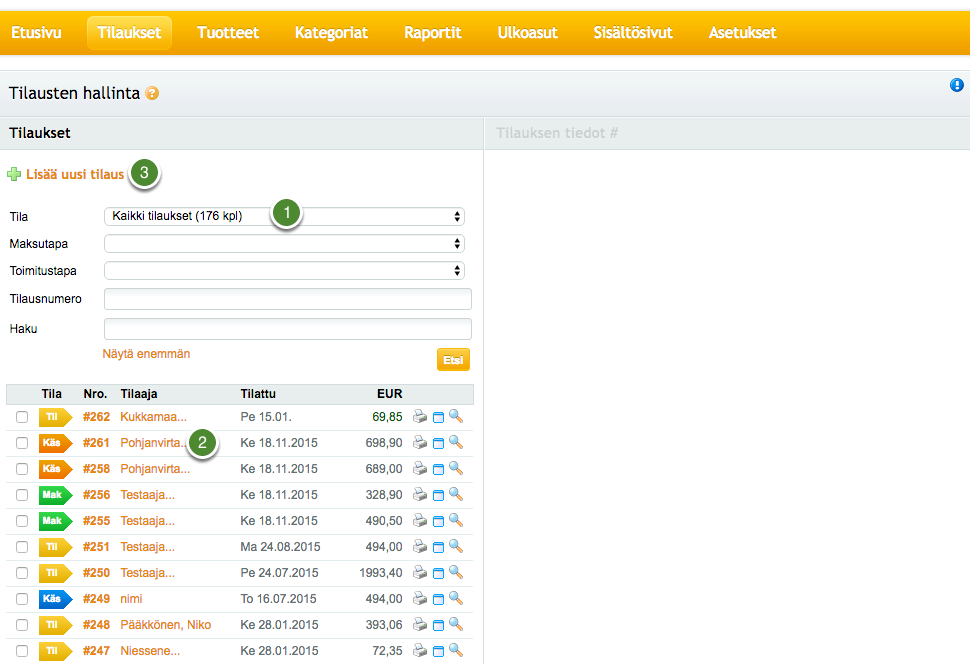Open Sisältösivut in the navigation
The width and height of the screenshot is (970, 664).
tap(633, 33)
